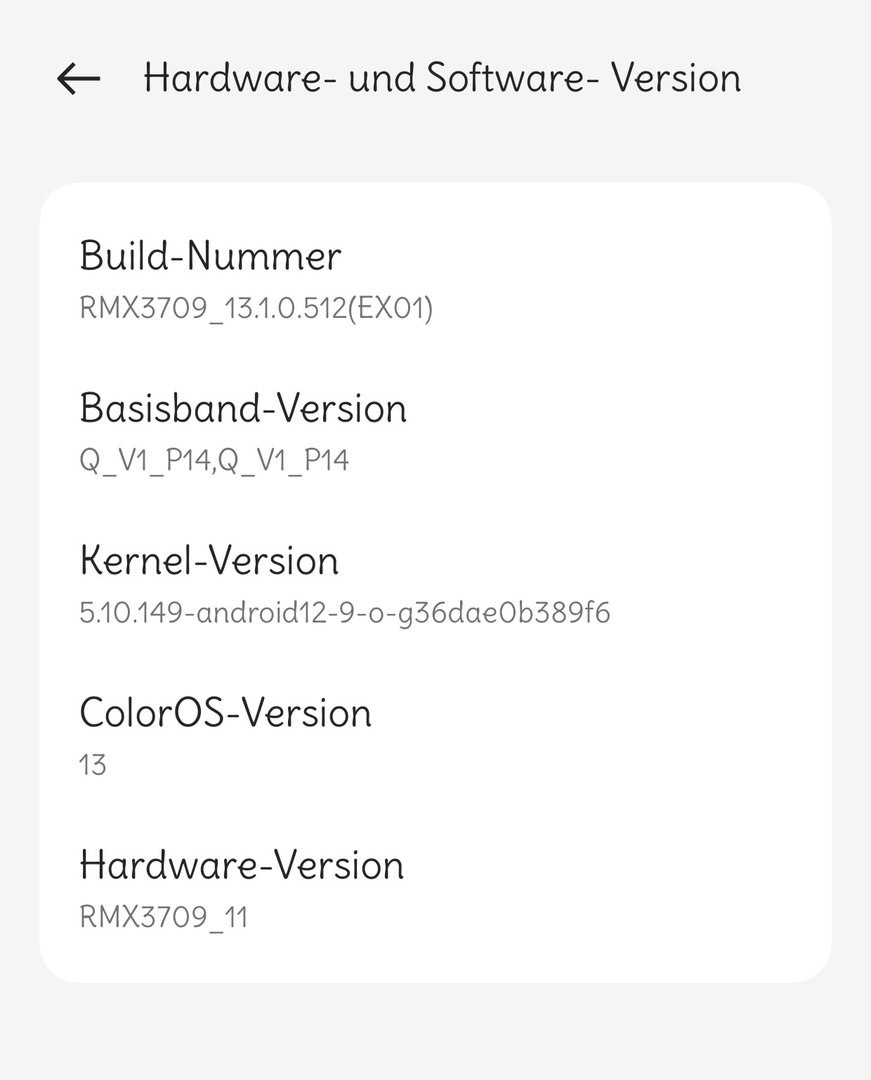Tap the Build-Nummer heading
The image size is (871, 1080).
point(210,256)
